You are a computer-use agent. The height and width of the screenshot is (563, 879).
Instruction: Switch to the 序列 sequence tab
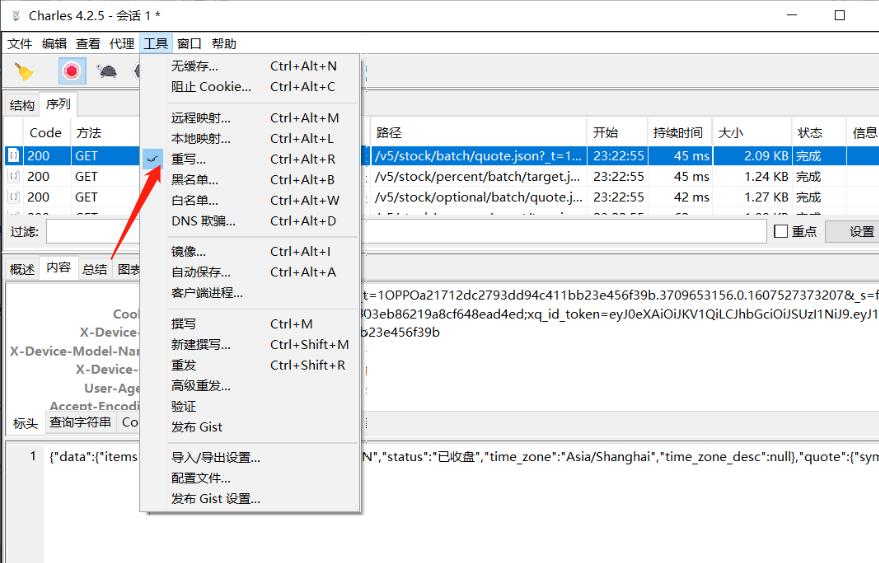[58, 104]
